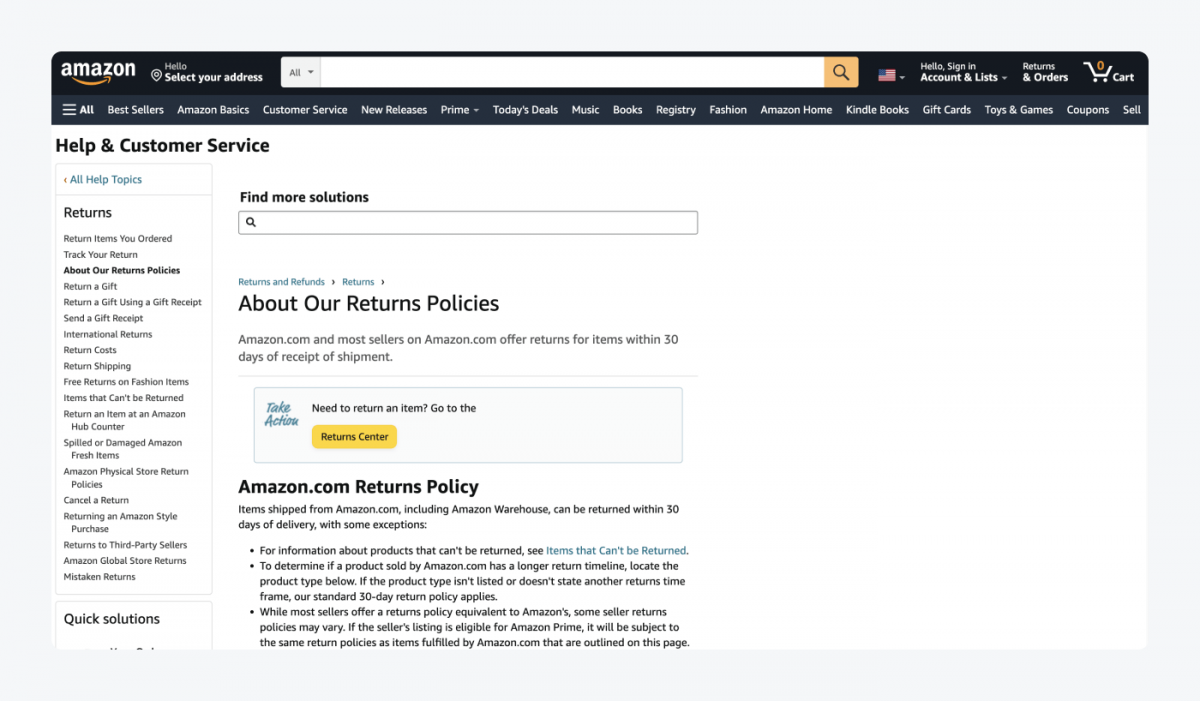This screenshot has height=701, width=1200.
Task: Open the shopping Cart
Action: [x=1108, y=71]
